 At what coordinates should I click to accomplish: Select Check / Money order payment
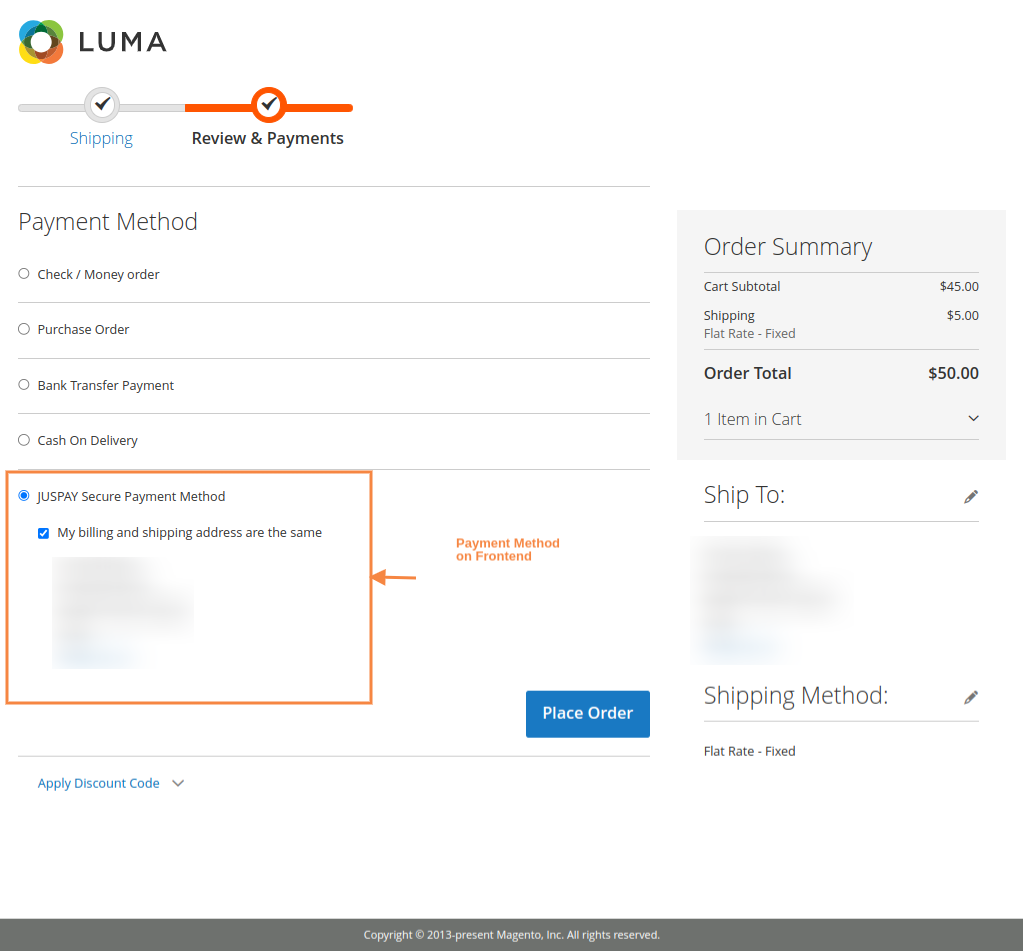click(x=23, y=274)
